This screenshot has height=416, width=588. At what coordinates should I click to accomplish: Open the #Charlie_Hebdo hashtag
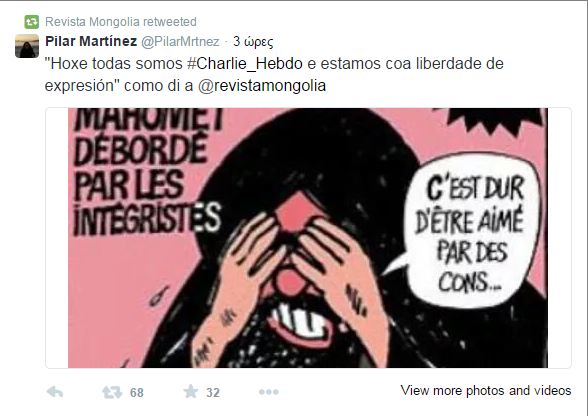[245, 64]
